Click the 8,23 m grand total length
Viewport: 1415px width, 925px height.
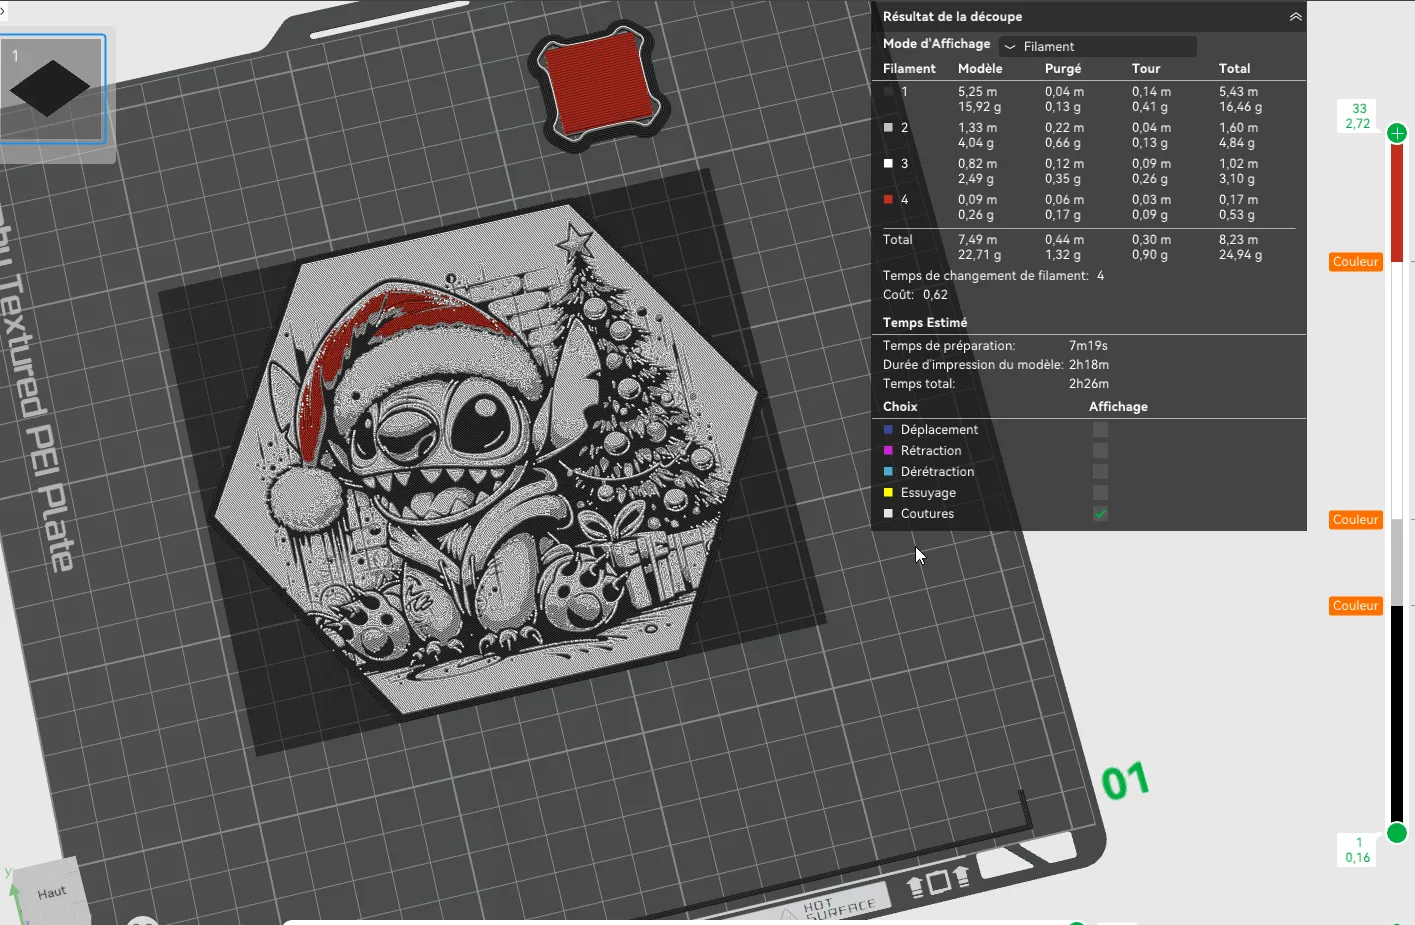tap(1238, 239)
